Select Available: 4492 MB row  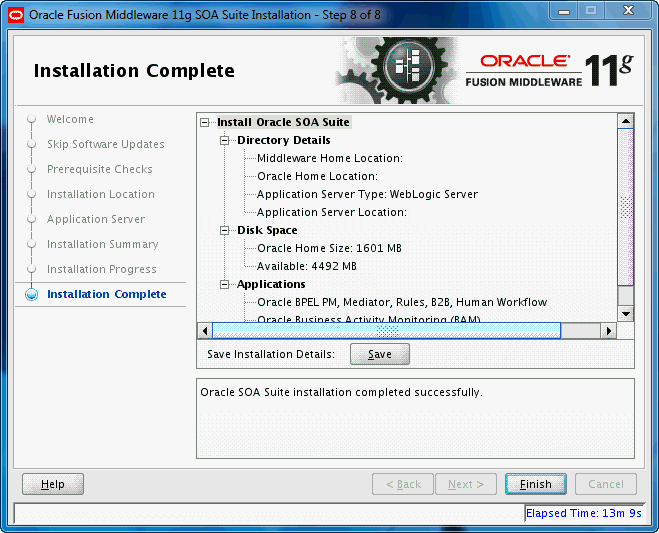pos(307,266)
